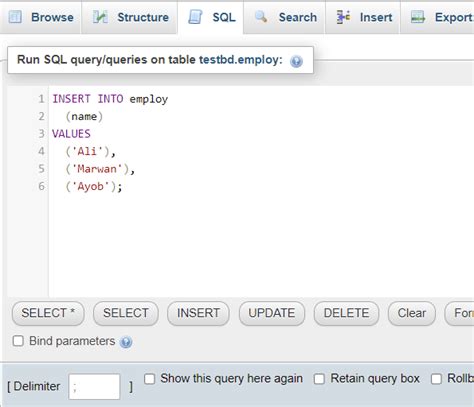The height and width of the screenshot is (407, 474).
Task: Click the SQL tab page icon
Action: pos(195,17)
